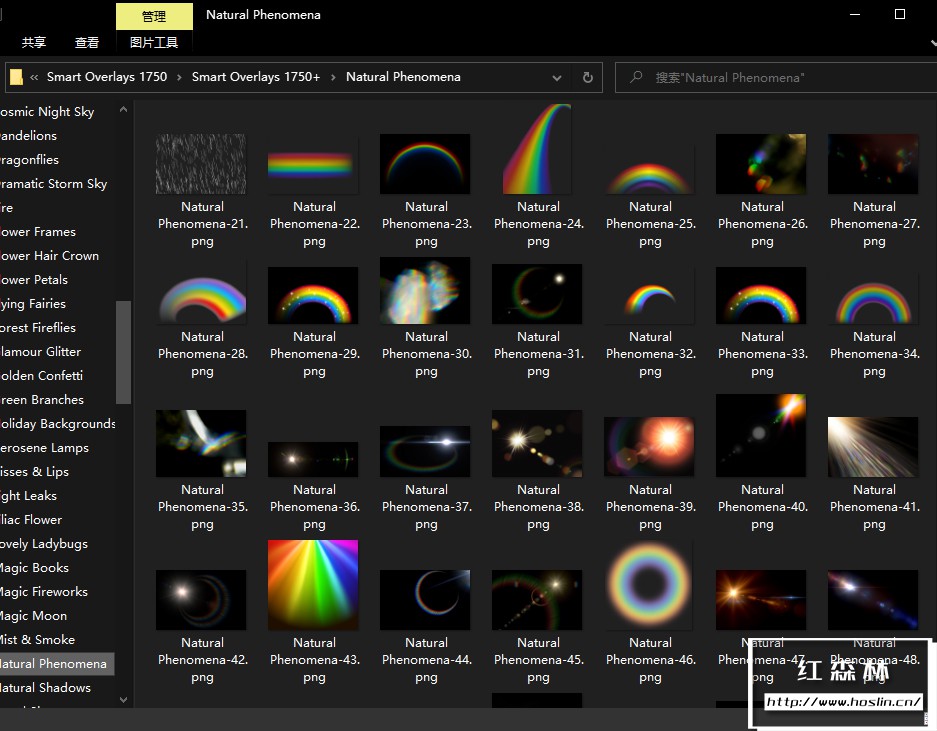
Task: Select Natural Phenomena-43.png rainbow rays image
Action: pyautogui.click(x=313, y=585)
